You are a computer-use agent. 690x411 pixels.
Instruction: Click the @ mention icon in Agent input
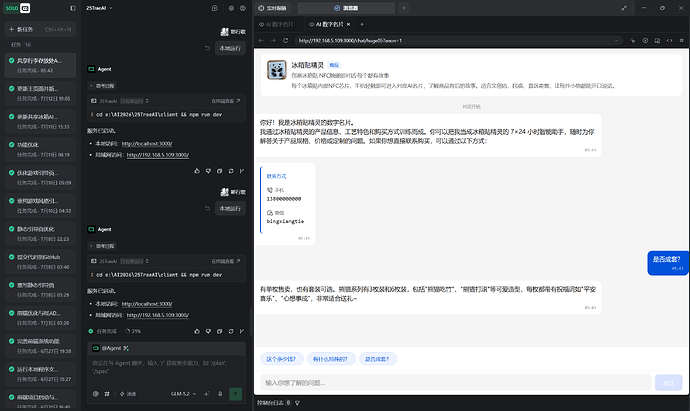pos(95,394)
